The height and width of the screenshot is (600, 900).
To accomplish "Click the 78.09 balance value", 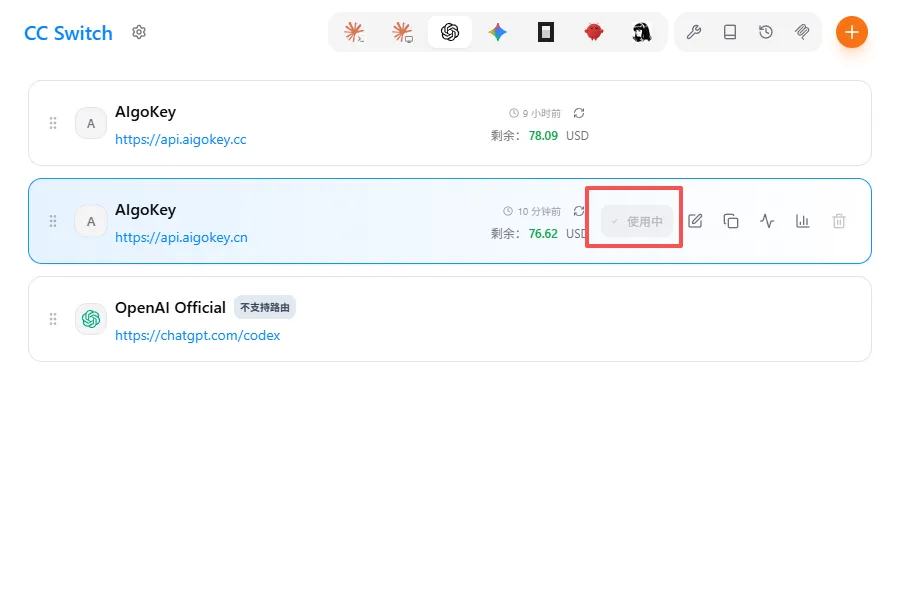I will (x=543, y=136).
